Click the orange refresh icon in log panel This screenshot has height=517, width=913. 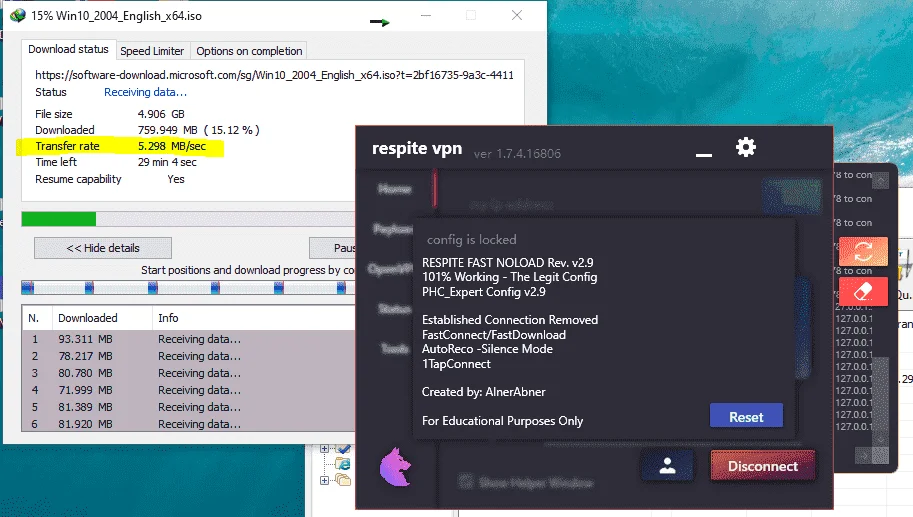click(864, 251)
